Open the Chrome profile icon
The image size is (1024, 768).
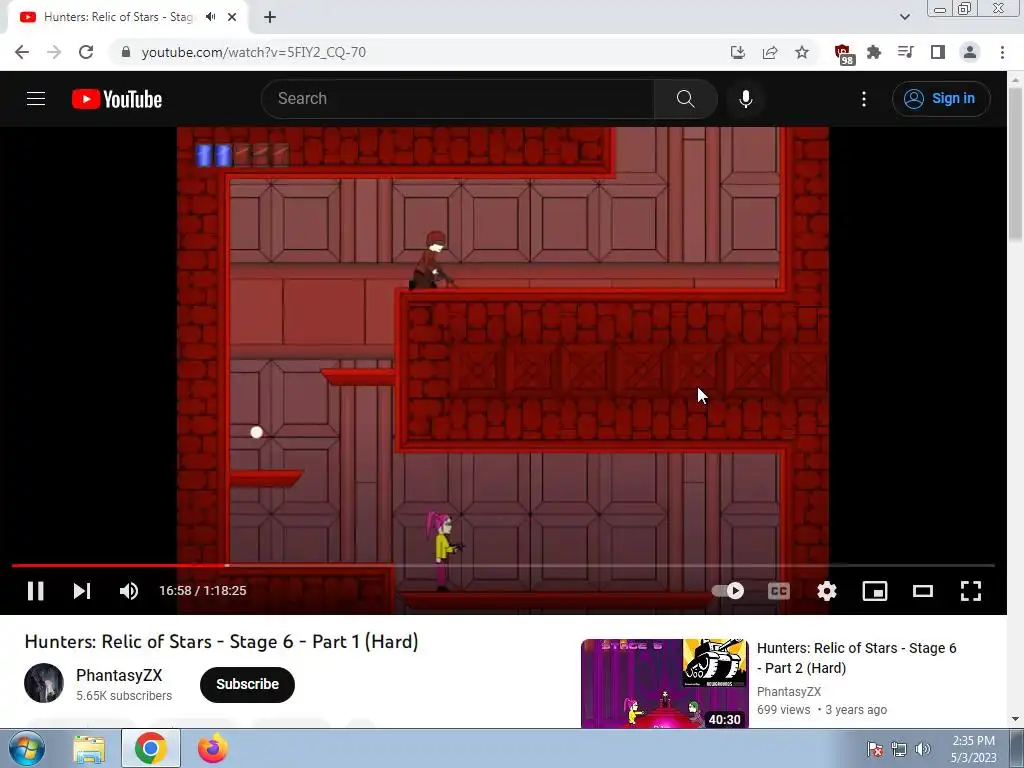tap(970, 52)
